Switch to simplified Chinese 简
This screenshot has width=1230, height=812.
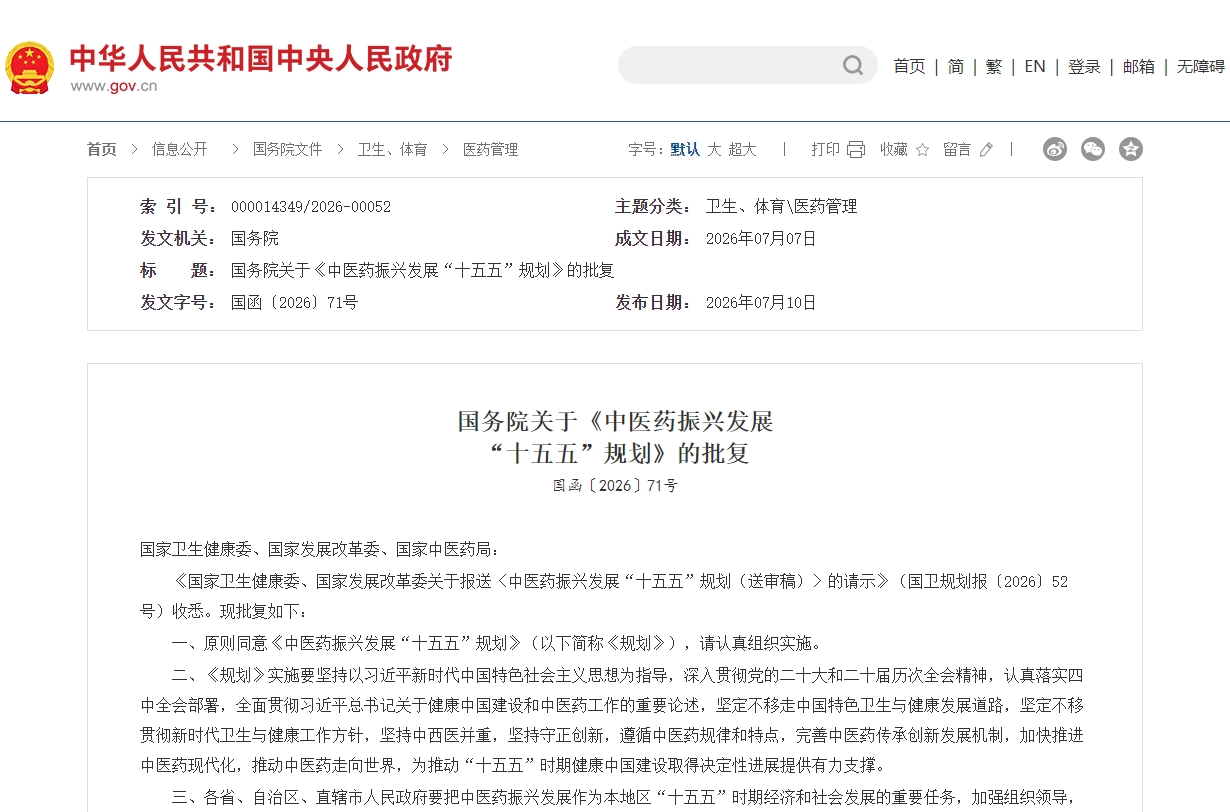point(956,67)
